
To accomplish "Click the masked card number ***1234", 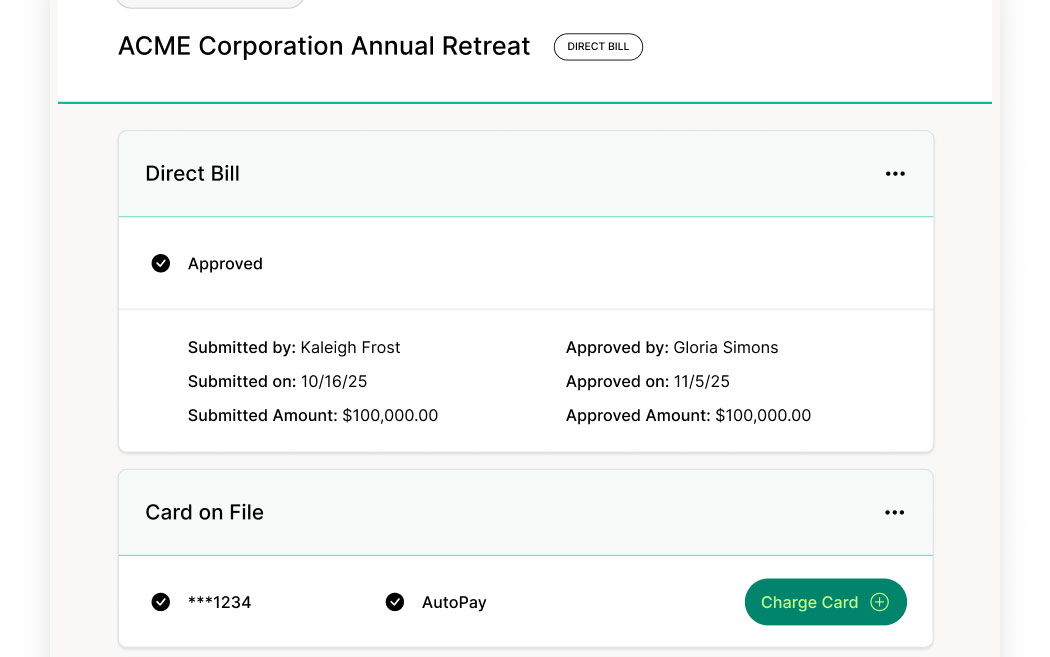I will coord(220,603).
